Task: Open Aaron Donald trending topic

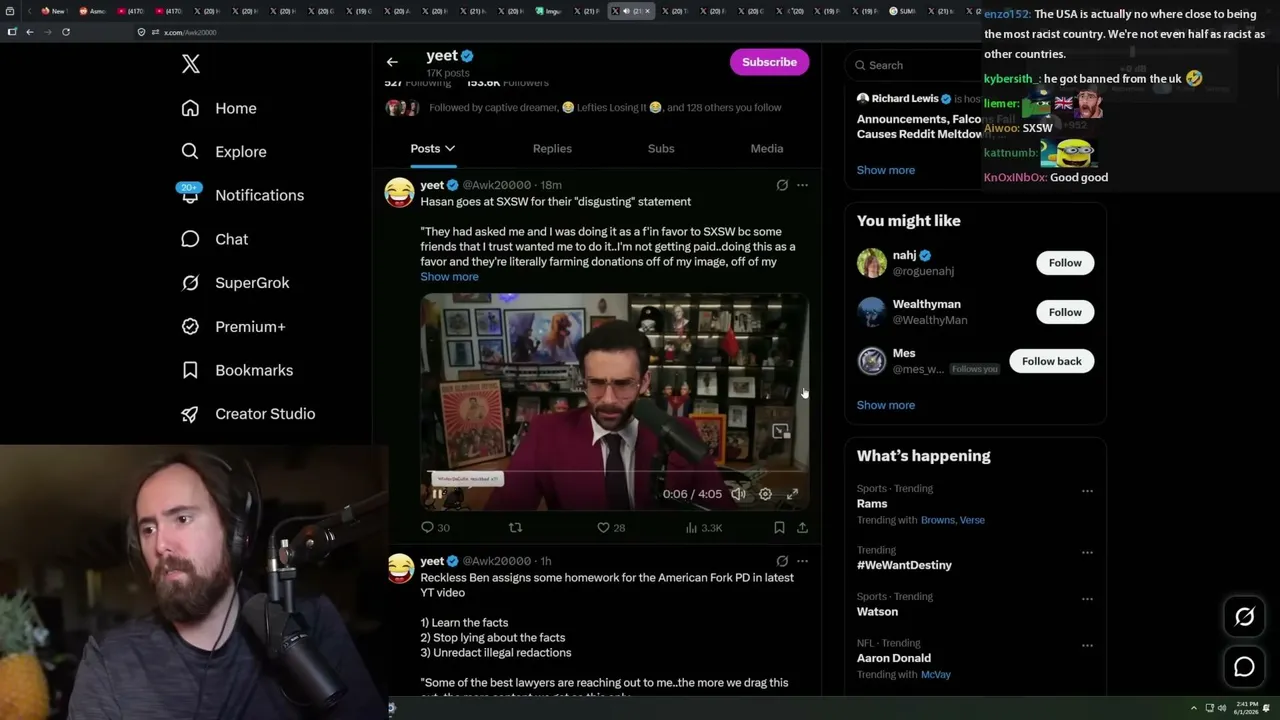Action: click(x=894, y=658)
